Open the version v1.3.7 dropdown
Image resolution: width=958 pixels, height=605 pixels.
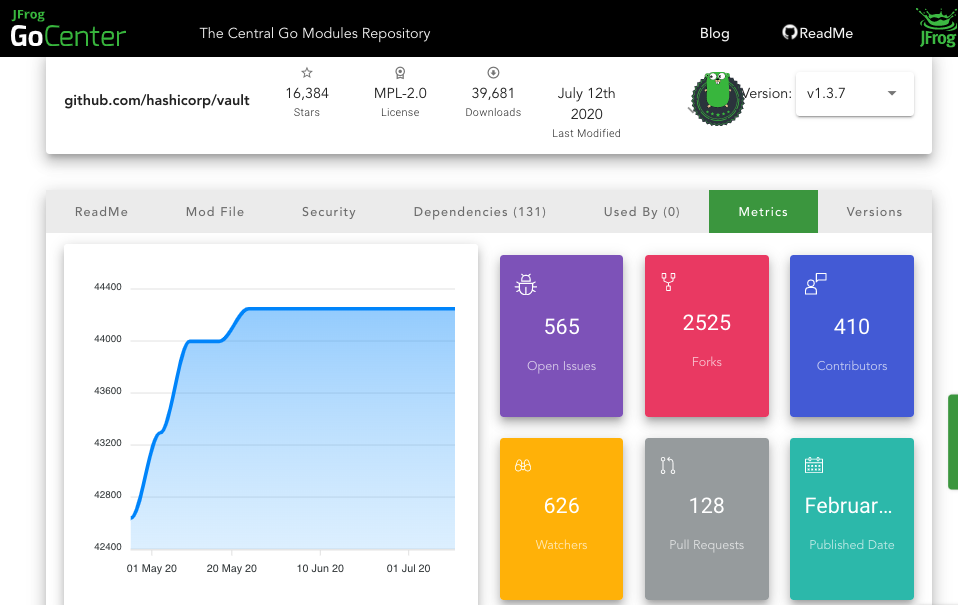click(854, 94)
